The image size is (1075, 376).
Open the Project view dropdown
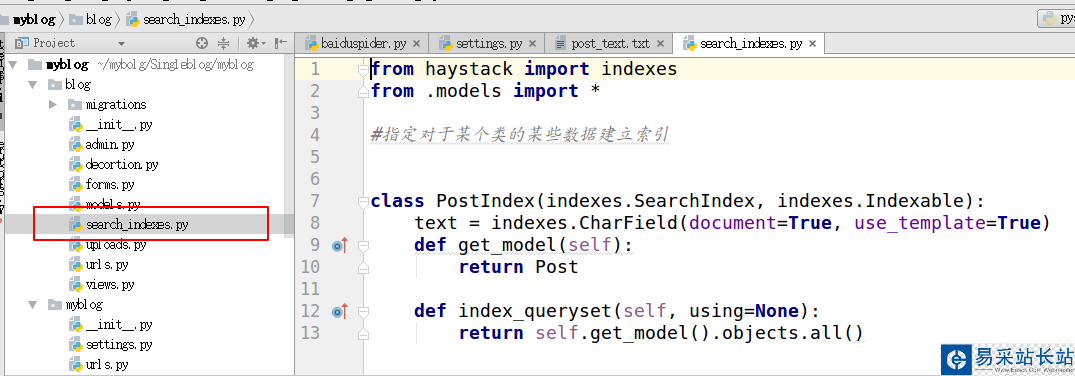click(x=121, y=43)
